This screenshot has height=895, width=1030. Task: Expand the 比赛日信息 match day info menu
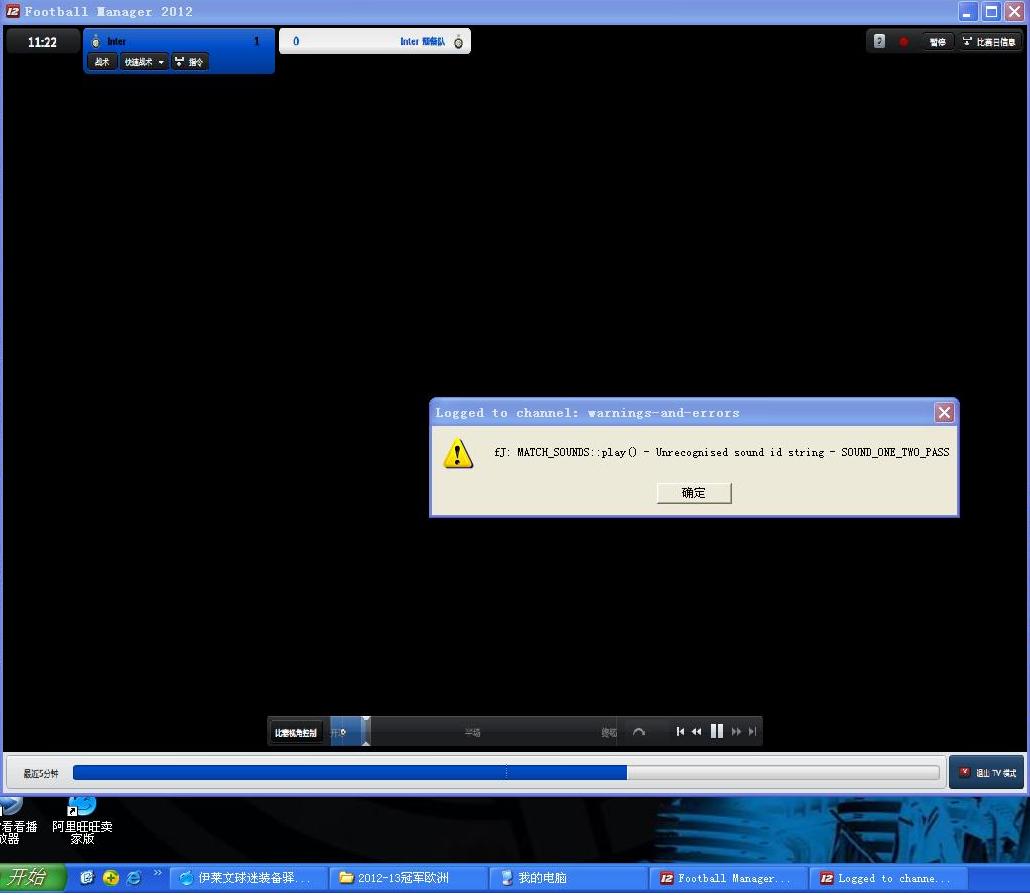point(989,41)
